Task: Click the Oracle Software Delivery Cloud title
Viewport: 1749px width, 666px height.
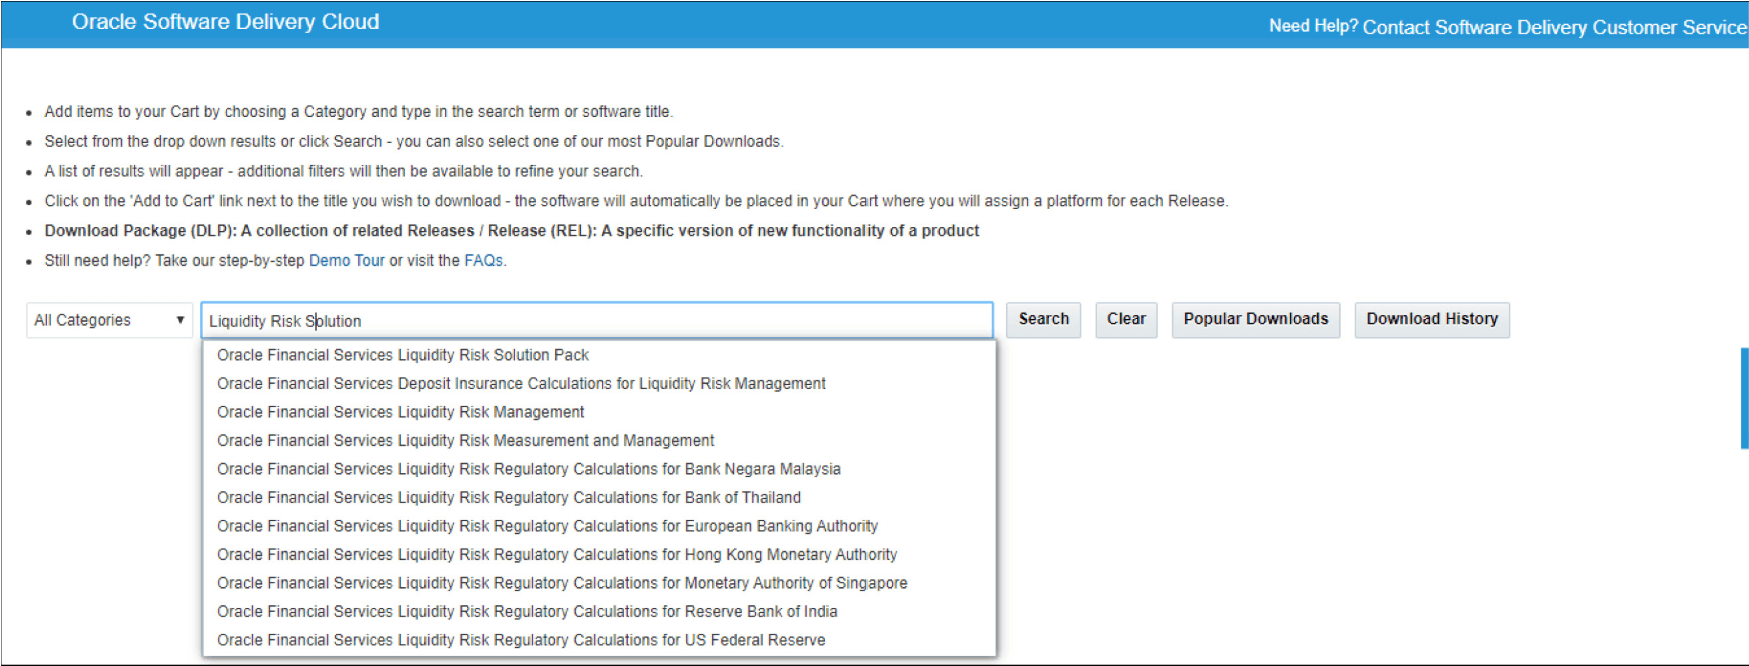Action: [225, 22]
